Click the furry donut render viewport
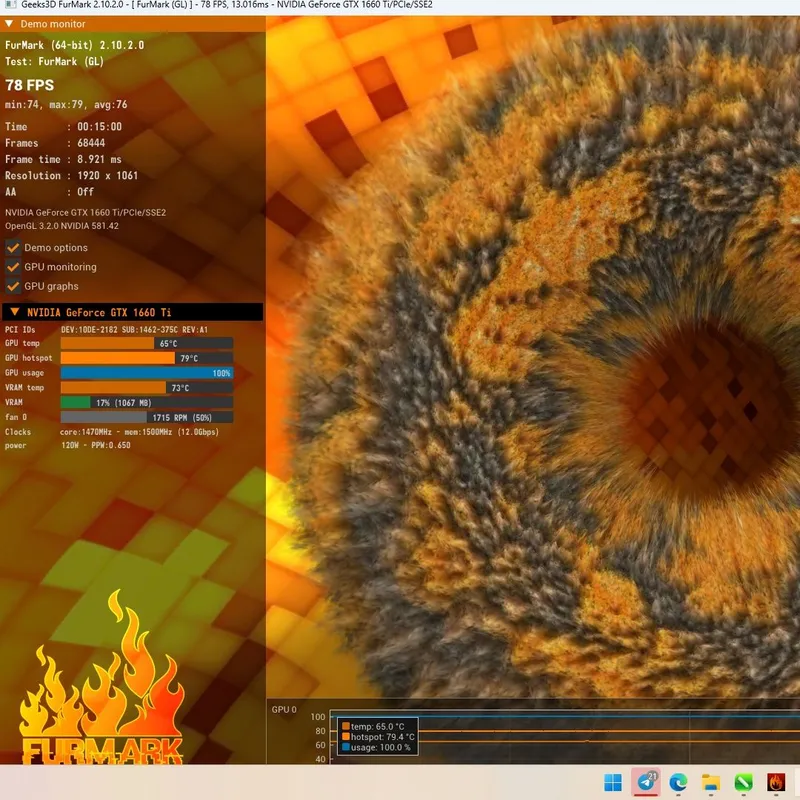800x800 pixels. pyautogui.click(x=533, y=357)
